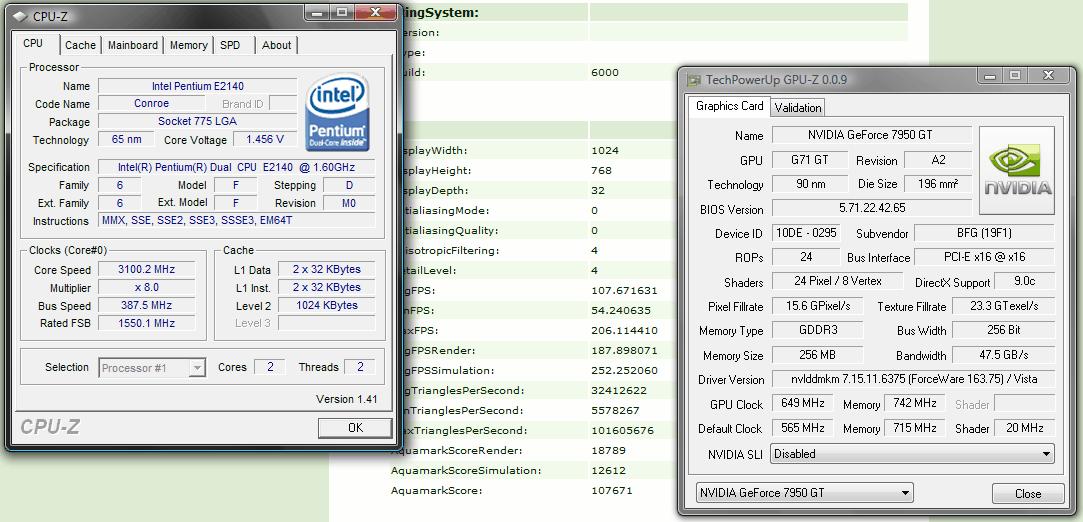This screenshot has height=522, width=1083.
Task: Click the Device ID value 10DE - 0295
Action: tap(806, 233)
